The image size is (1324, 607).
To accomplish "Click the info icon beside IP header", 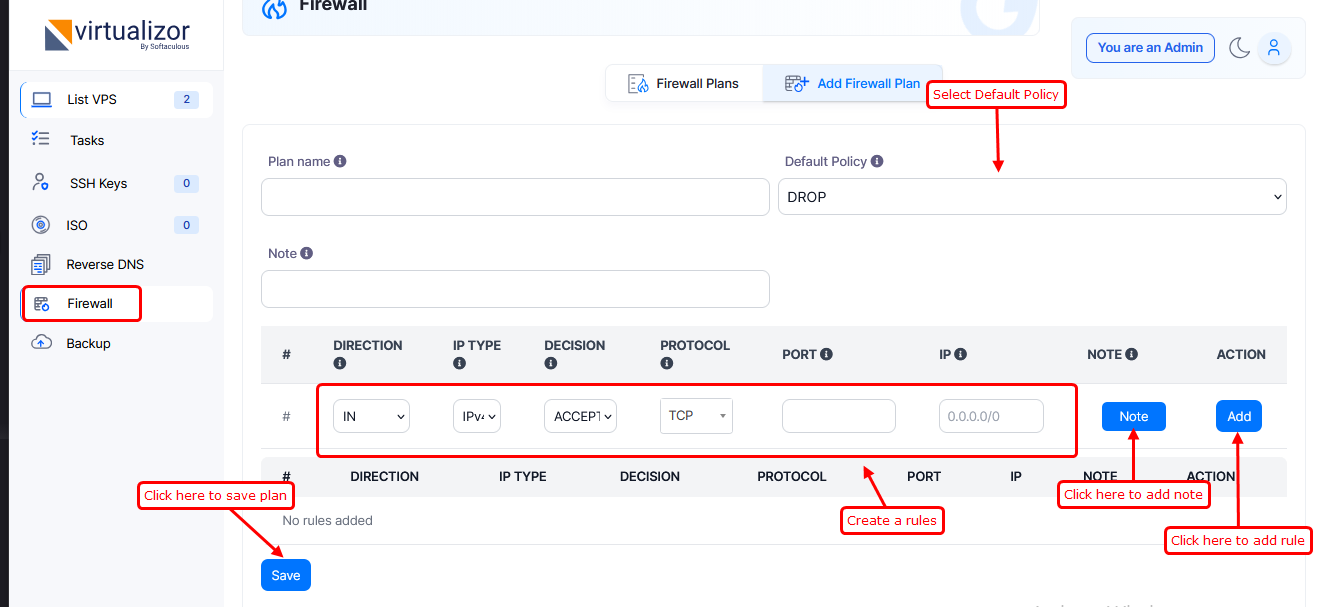I will (960, 354).
